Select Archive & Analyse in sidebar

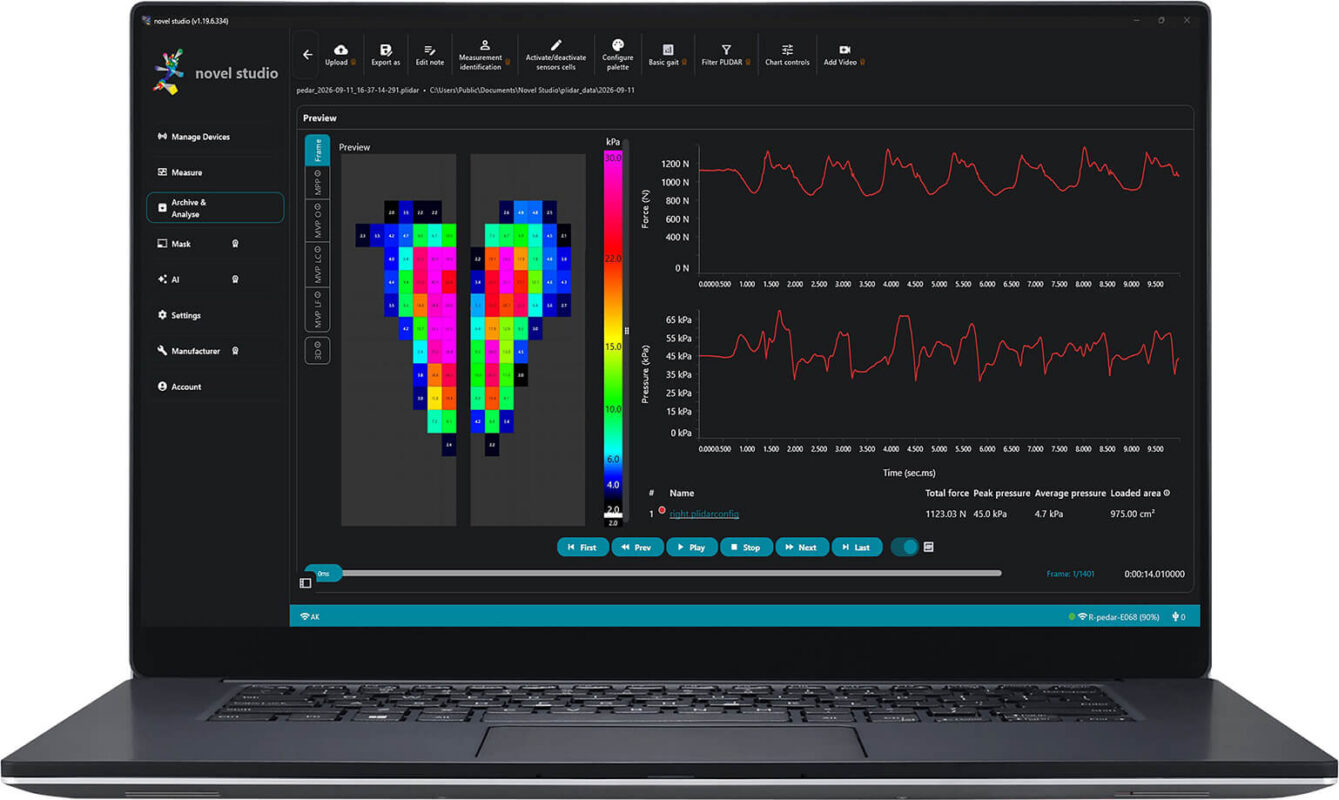click(x=215, y=208)
